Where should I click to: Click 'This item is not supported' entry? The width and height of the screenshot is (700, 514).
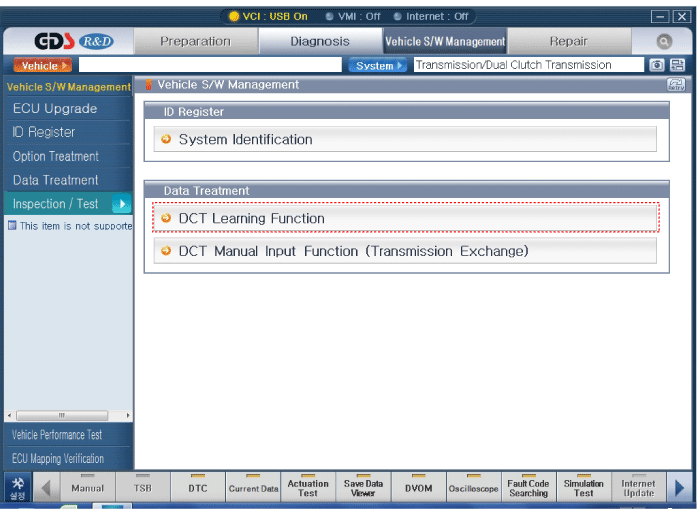[71, 226]
